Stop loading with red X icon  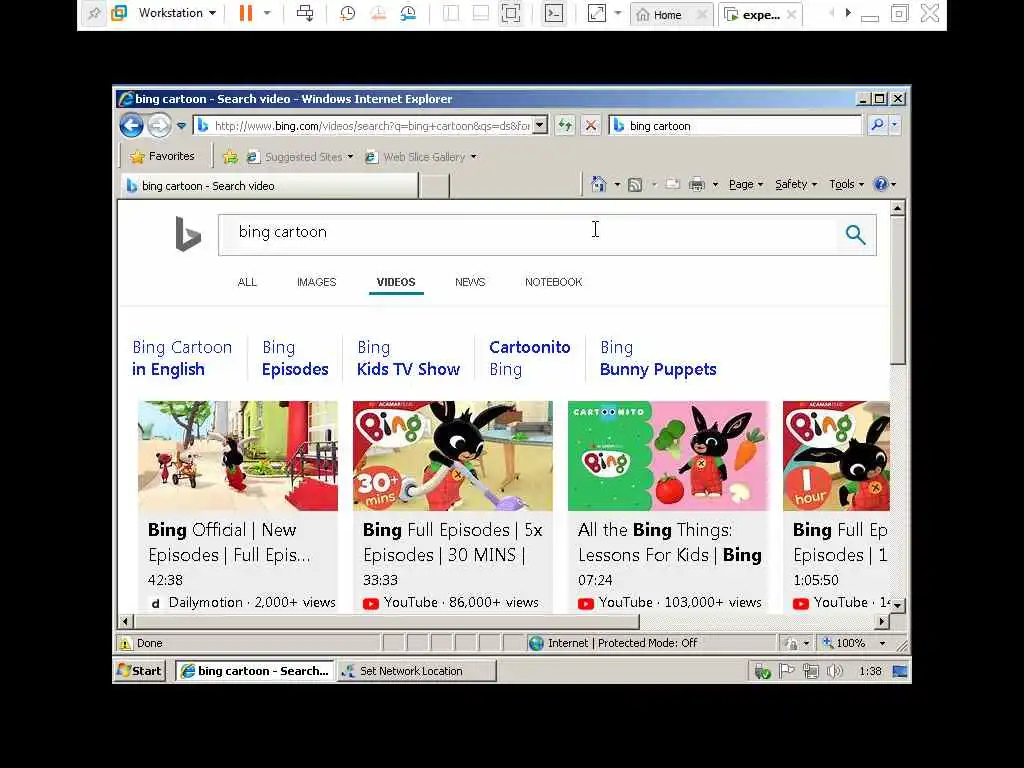tap(591, 125)
